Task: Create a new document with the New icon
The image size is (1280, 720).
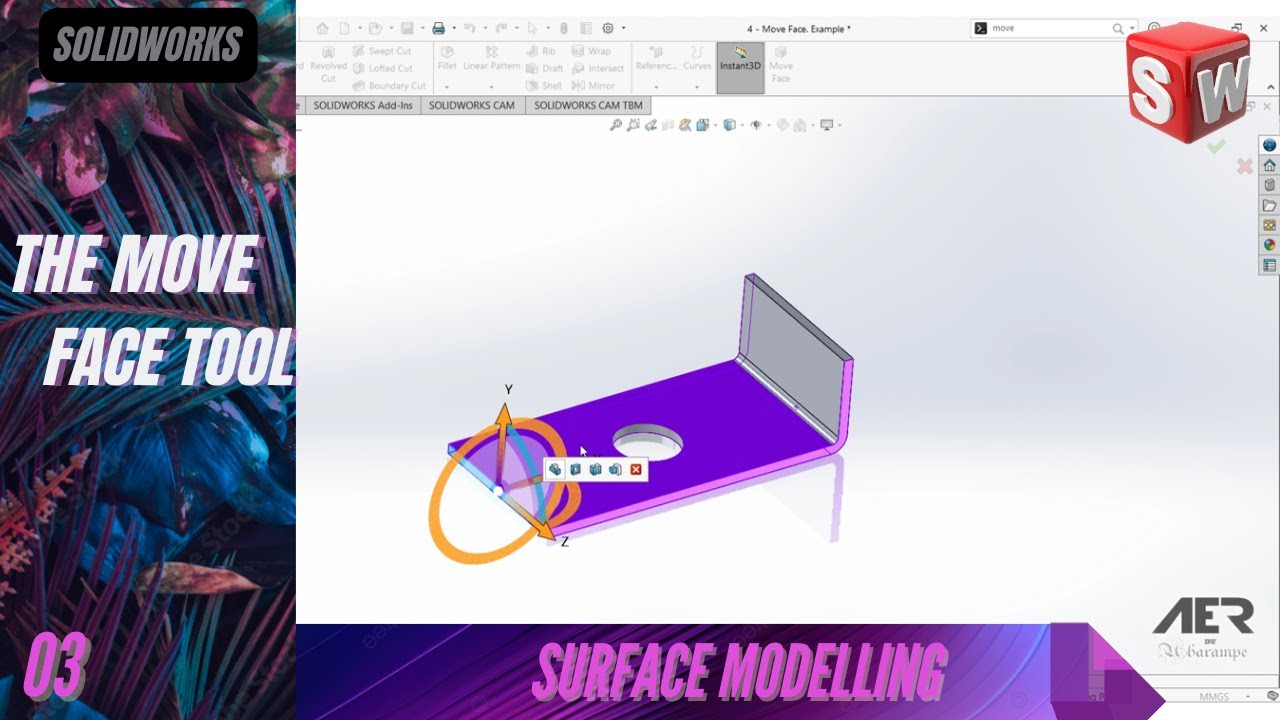Action: [345, 28]
